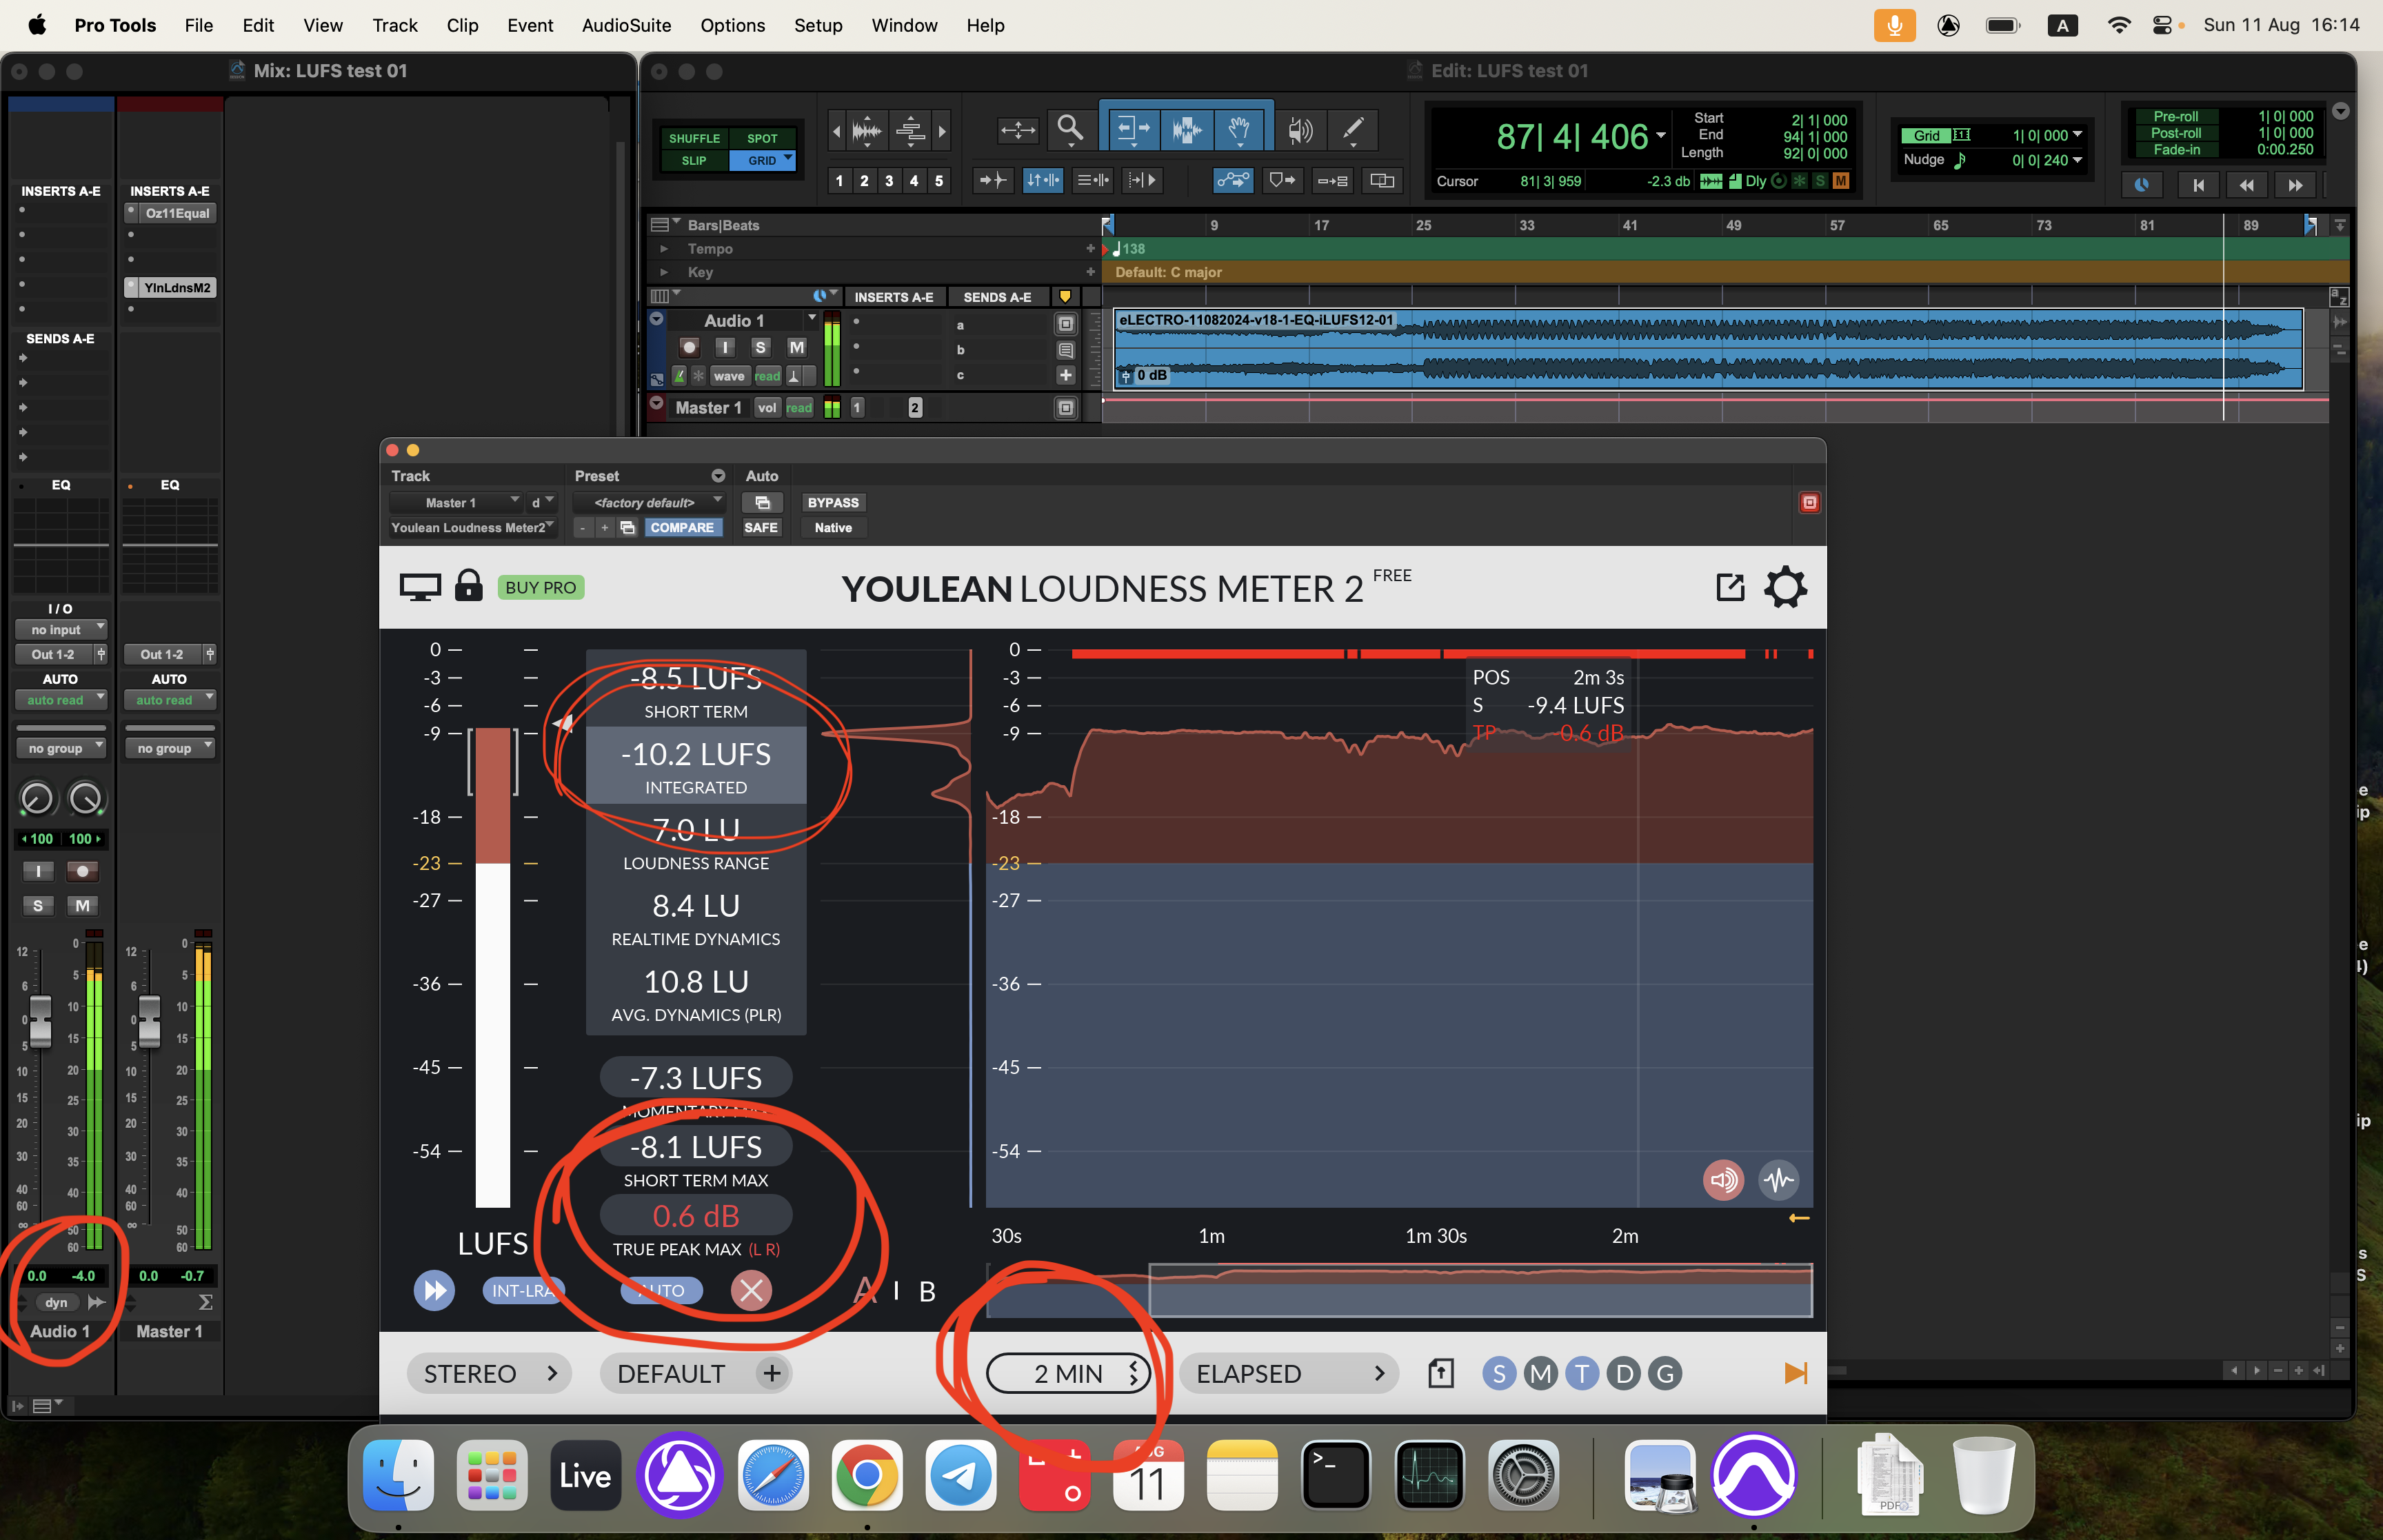Click the COMPARE button
Image resolution: width=2383 pixels, height=1540 pixels.
point(682,527)
